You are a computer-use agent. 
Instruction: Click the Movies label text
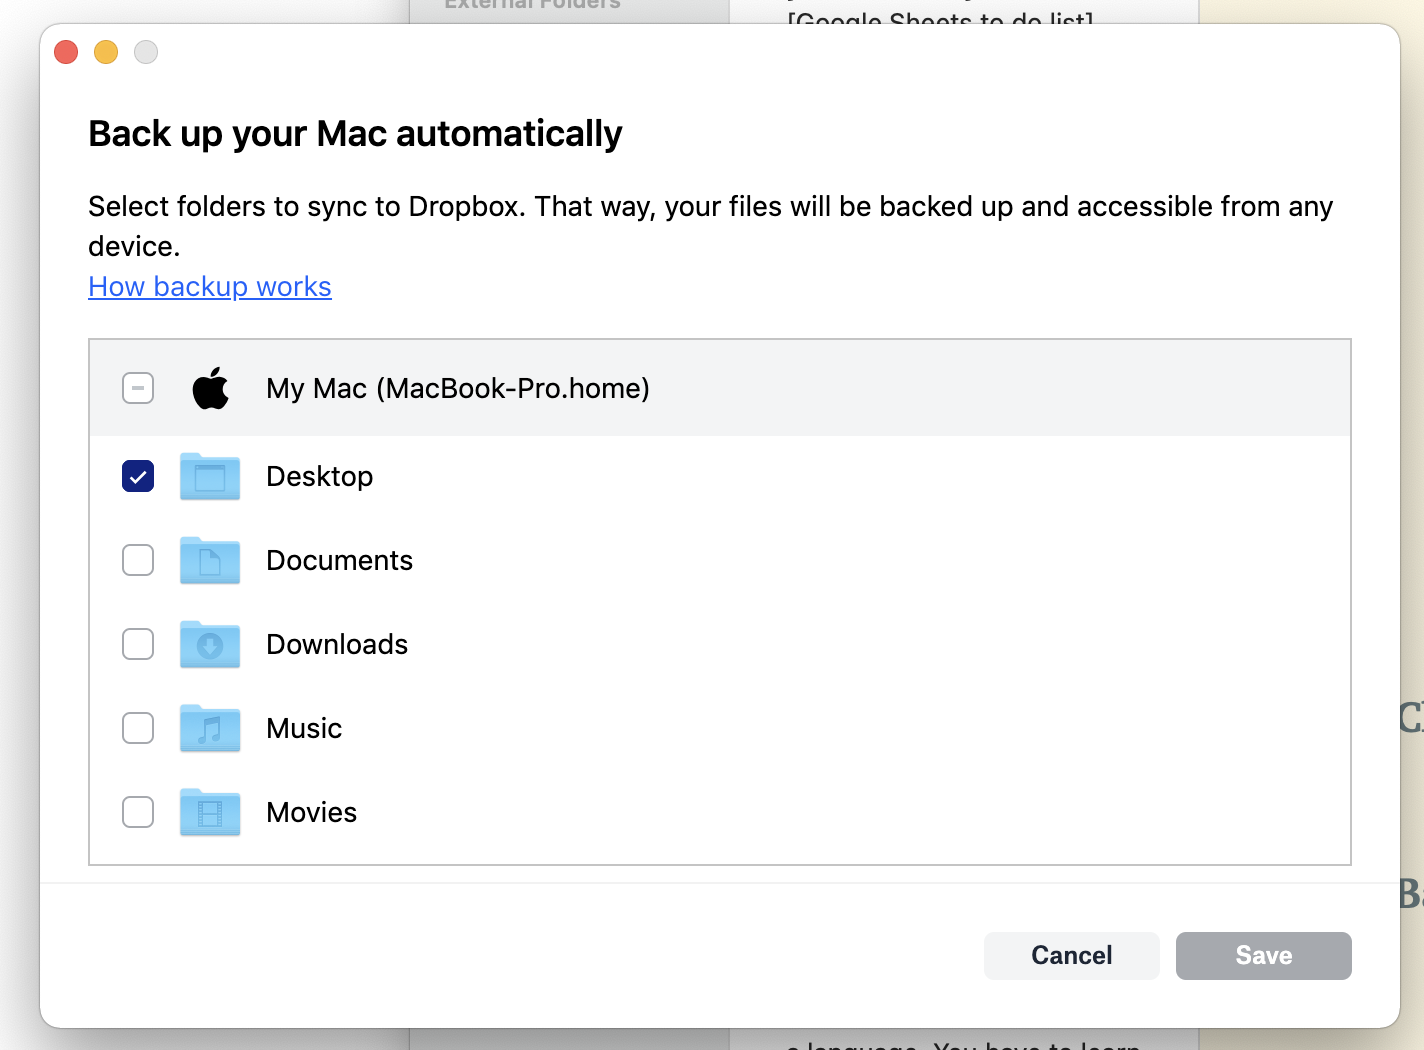coord(312,812)
